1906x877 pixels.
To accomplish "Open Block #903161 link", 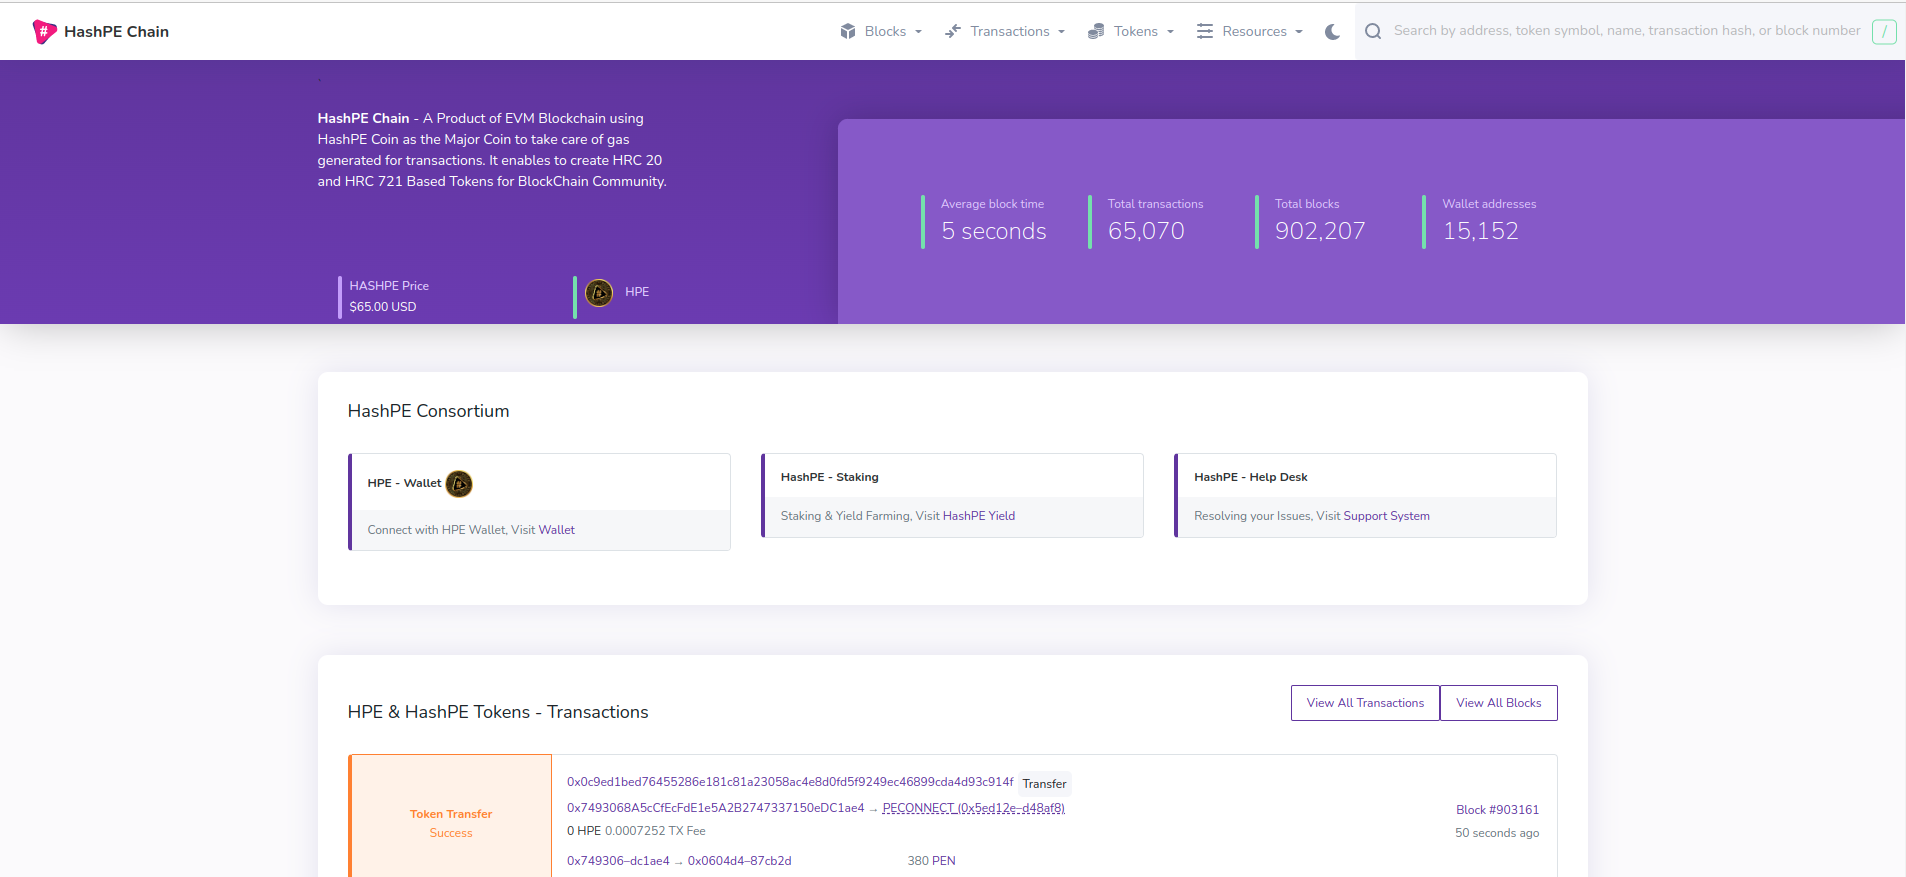I will [1497, 810].
